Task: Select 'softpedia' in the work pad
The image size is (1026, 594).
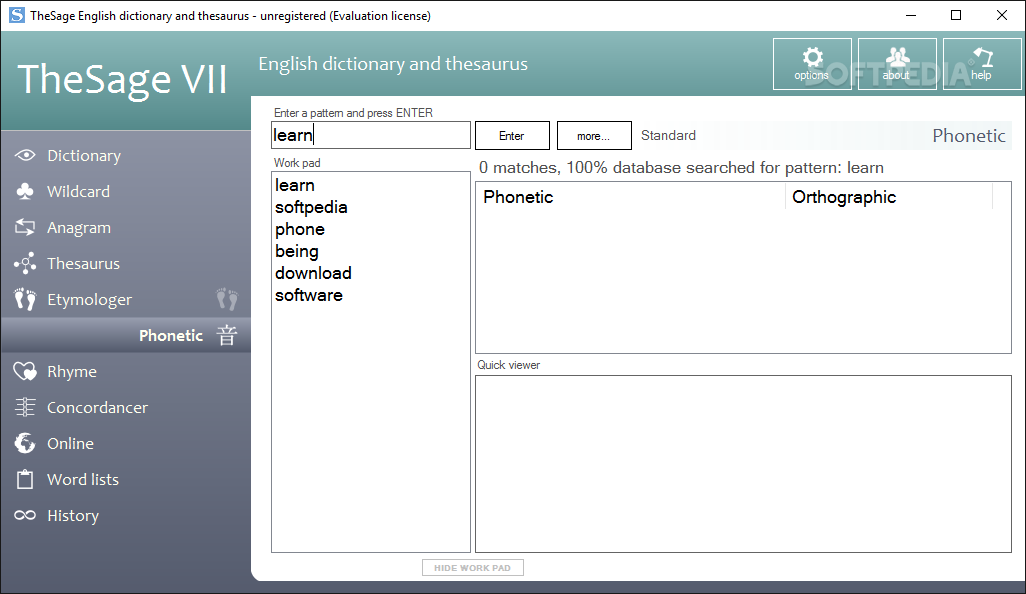Action: click(311, 207)
